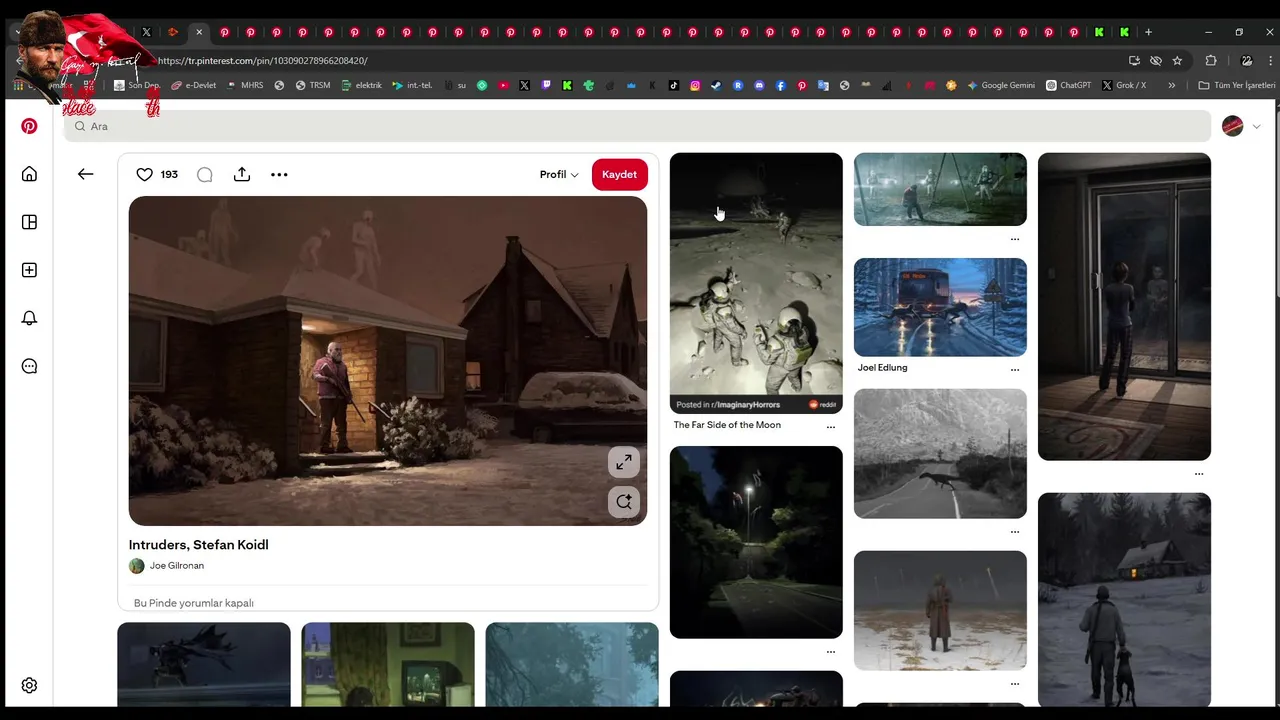Open the browser extensions puzzle icon
This screenshot has height=720, width=1280.
pyautogui.click(x=1211, y=61)
